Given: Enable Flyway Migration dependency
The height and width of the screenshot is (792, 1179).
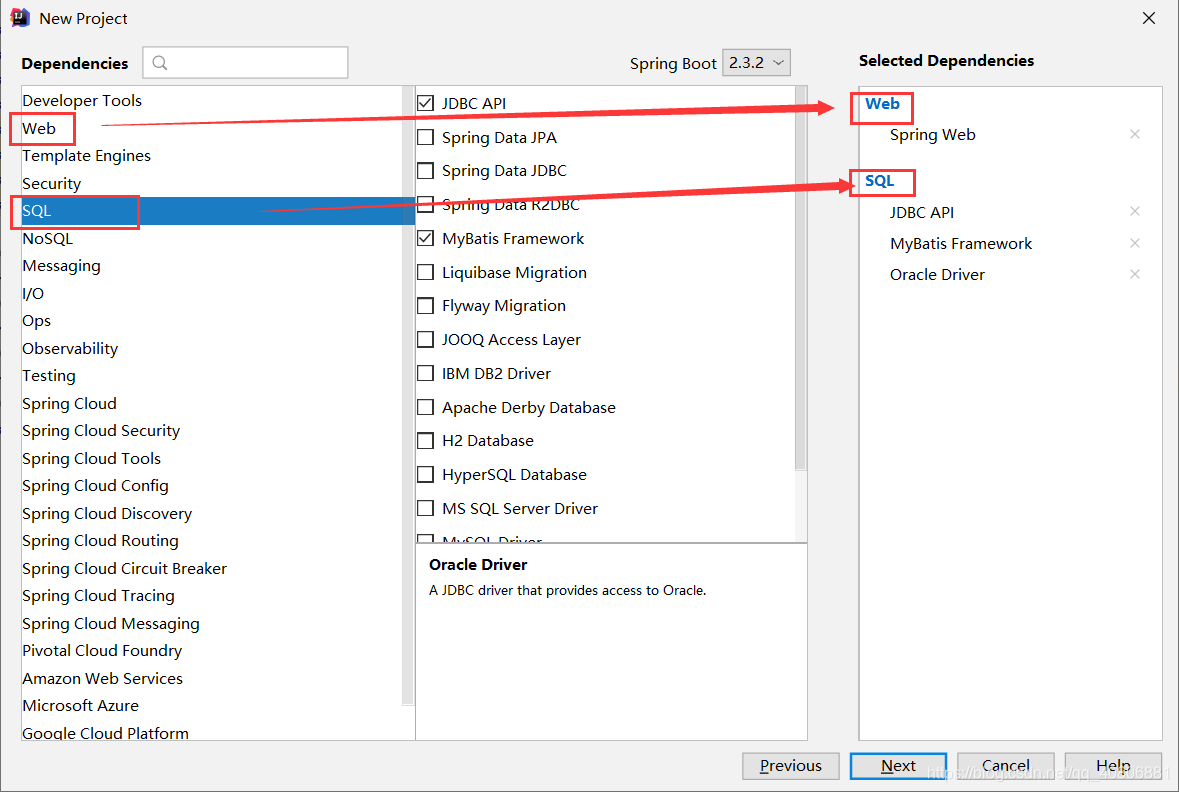Looking at the screenshot, I should pyautogui.click(x=426, y=306).
